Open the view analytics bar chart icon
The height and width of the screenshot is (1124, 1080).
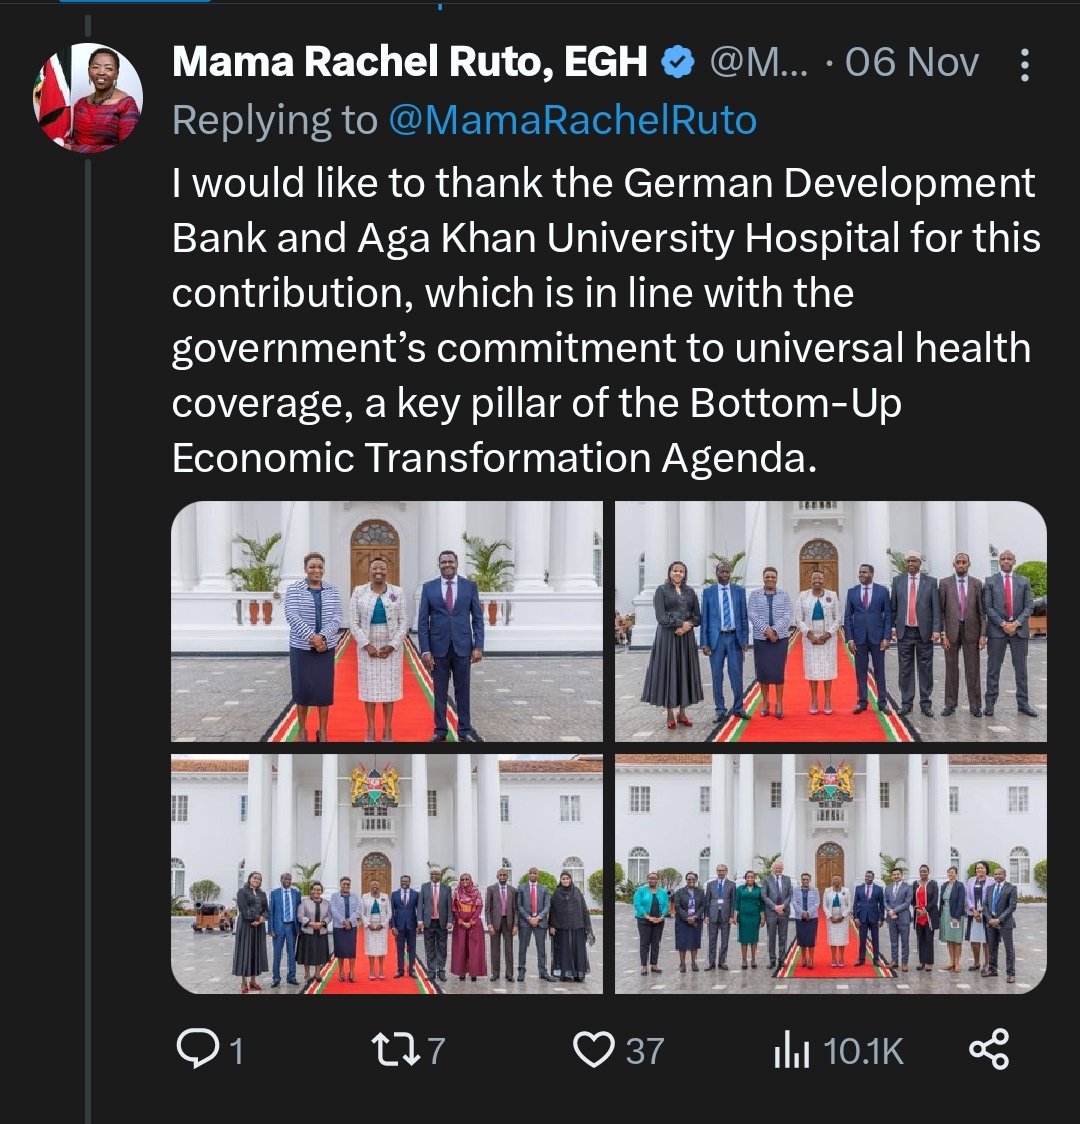click(x=791, y=1051)
